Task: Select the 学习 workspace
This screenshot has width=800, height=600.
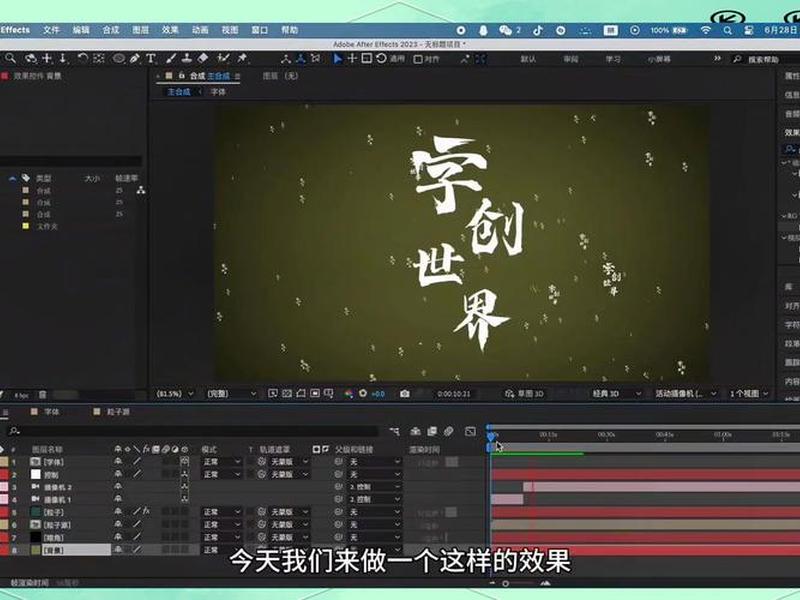Action: [613, 59]
